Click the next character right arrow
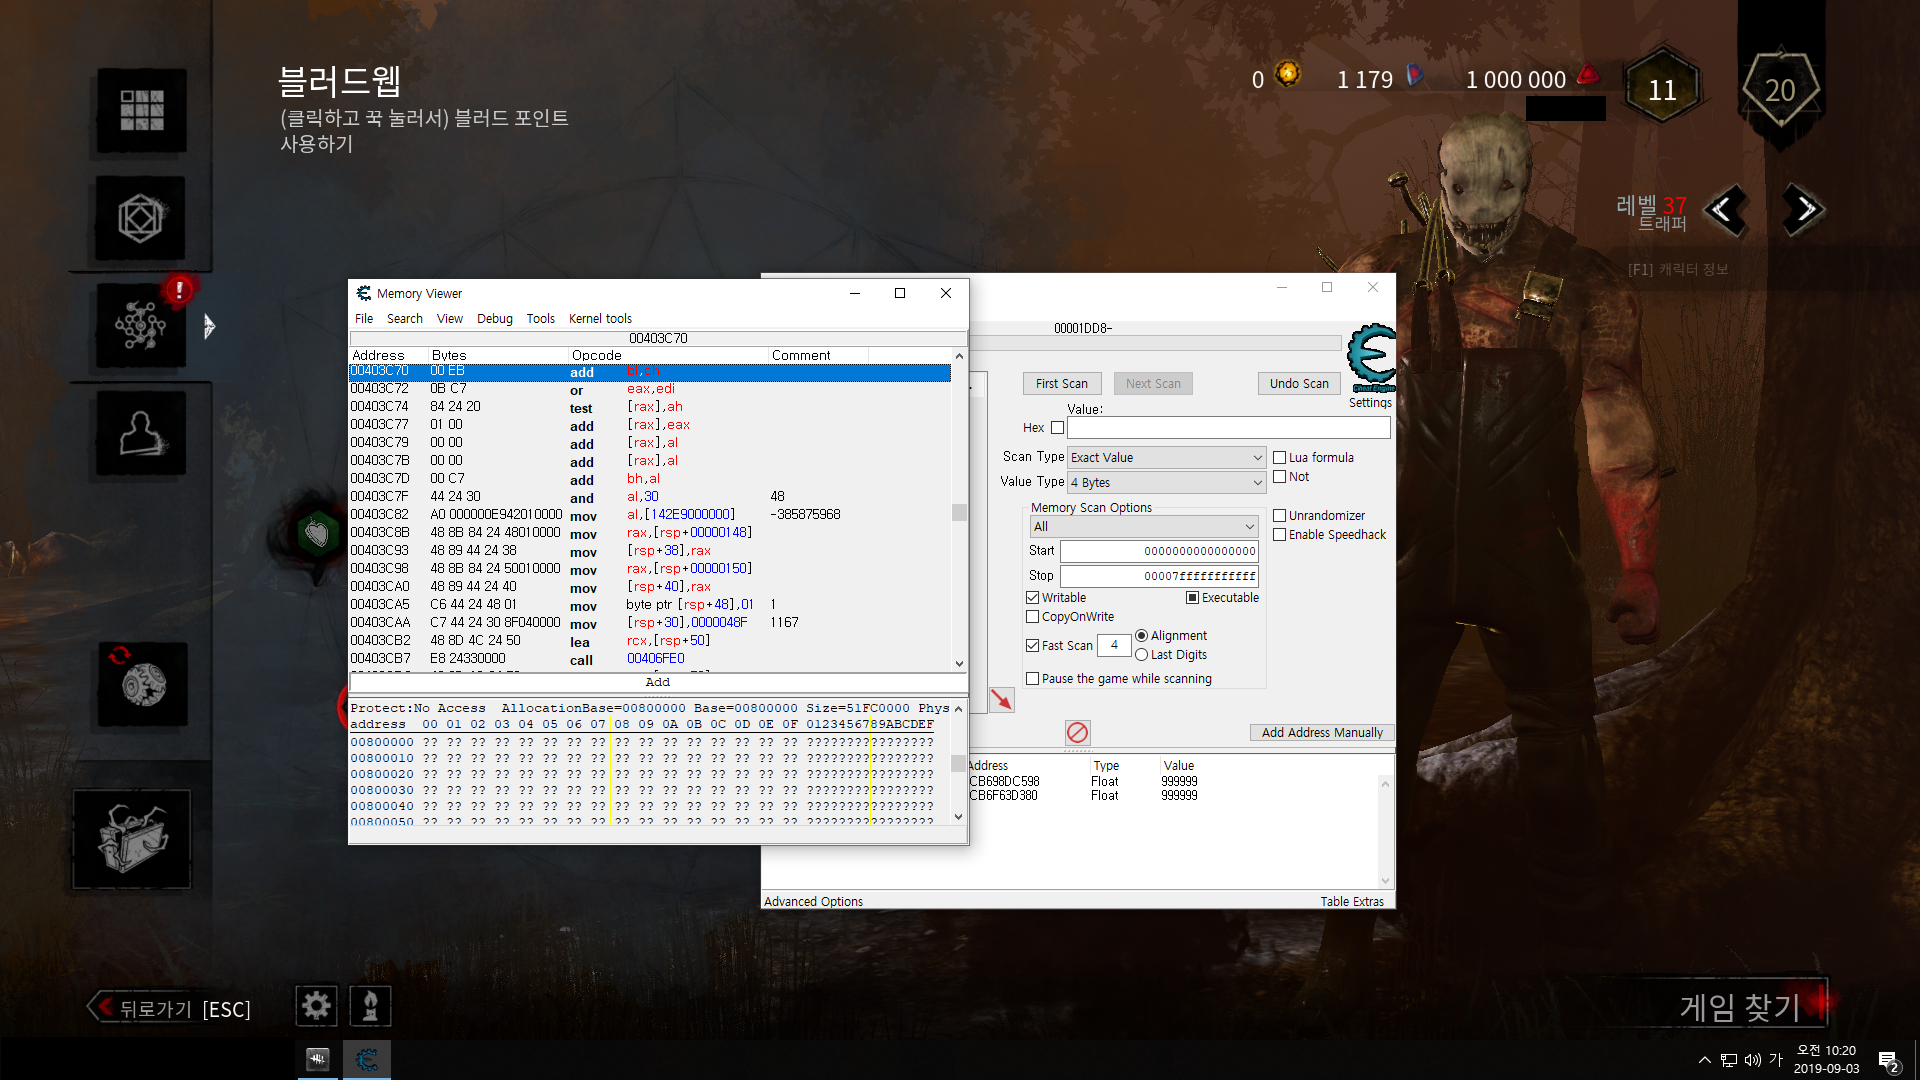Viewport: 1920px width, 1080px height. (1804, 209)
